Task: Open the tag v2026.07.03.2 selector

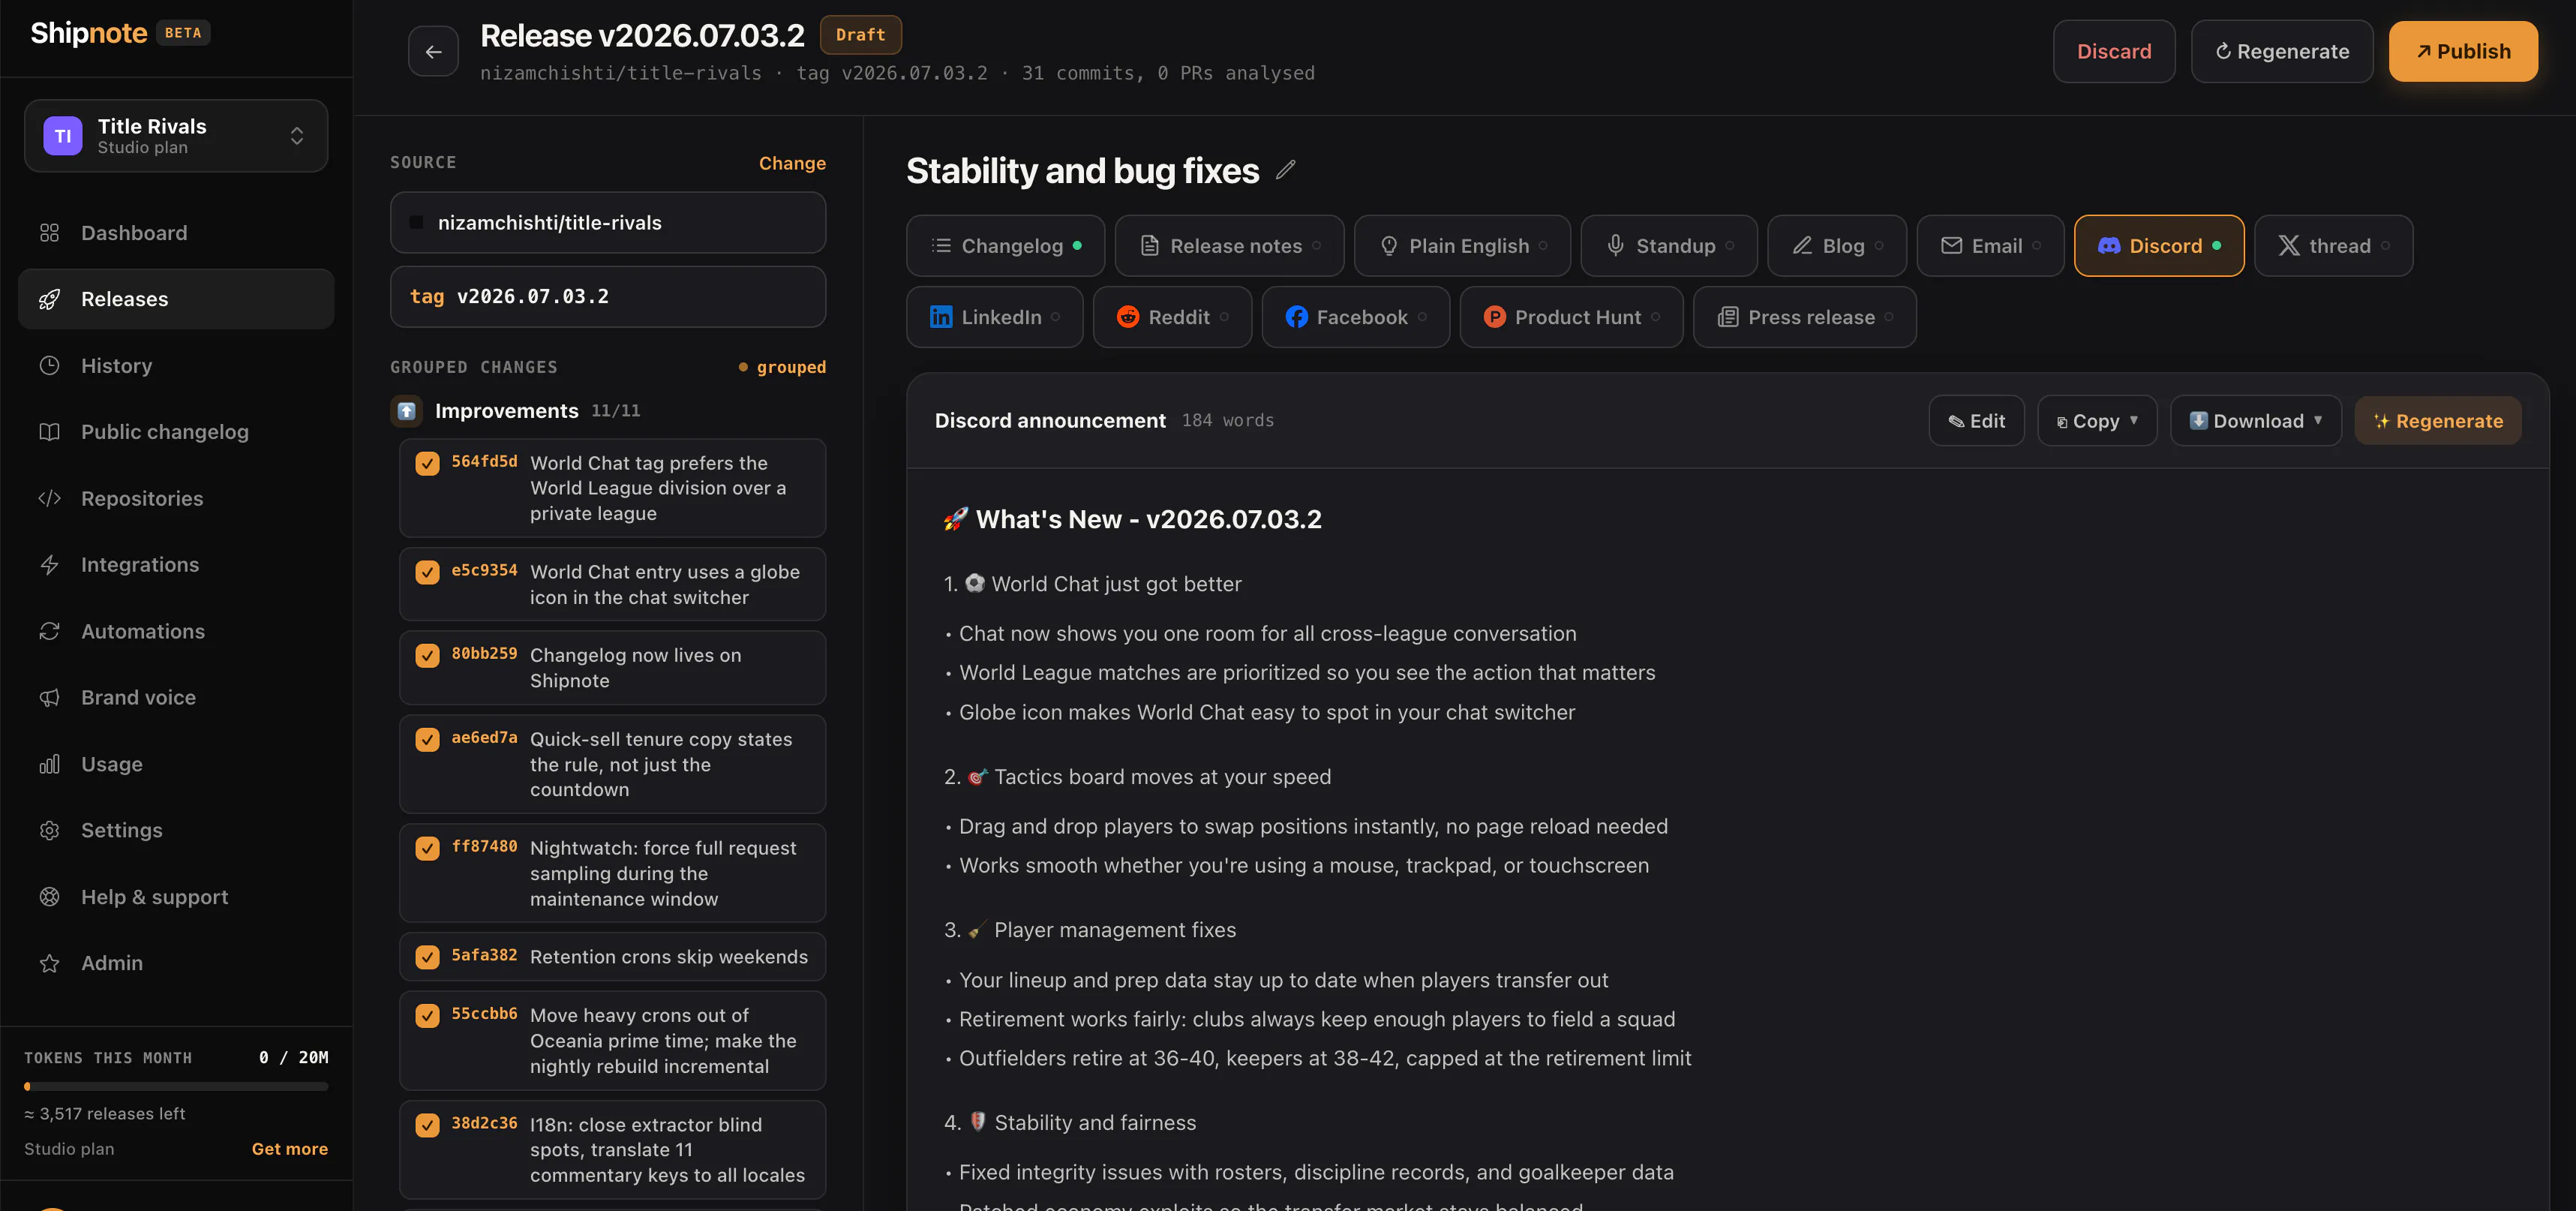Action: 607,297
